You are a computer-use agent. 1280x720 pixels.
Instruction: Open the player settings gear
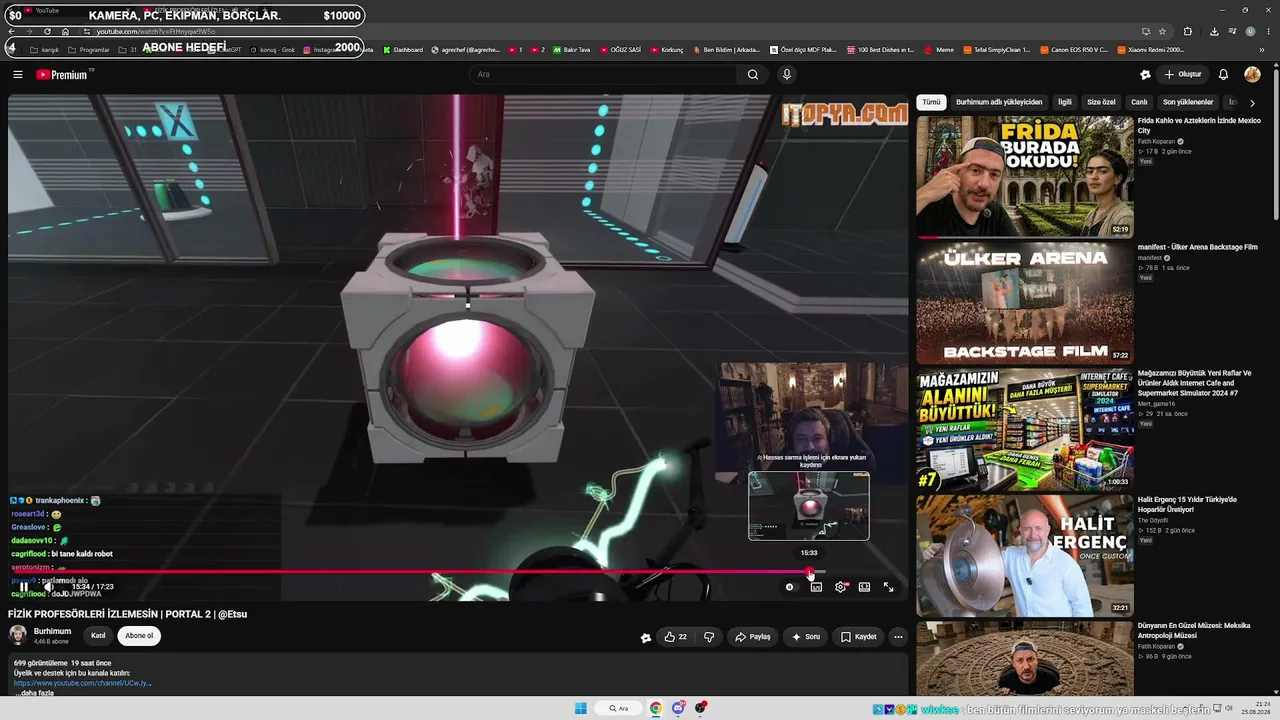[840, 587]
